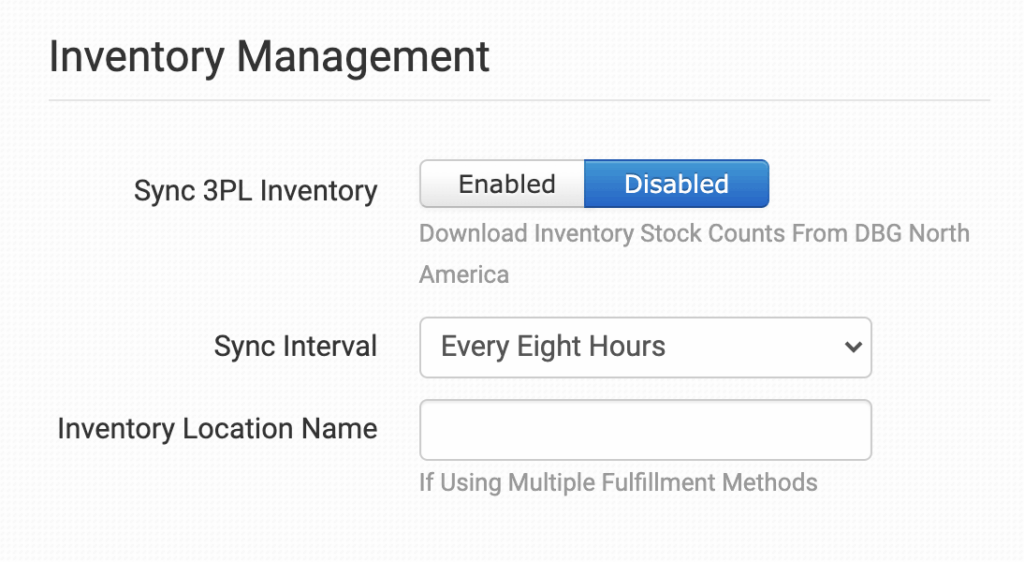Click the word "Inventory" in the page title

[x=136, y=57]
